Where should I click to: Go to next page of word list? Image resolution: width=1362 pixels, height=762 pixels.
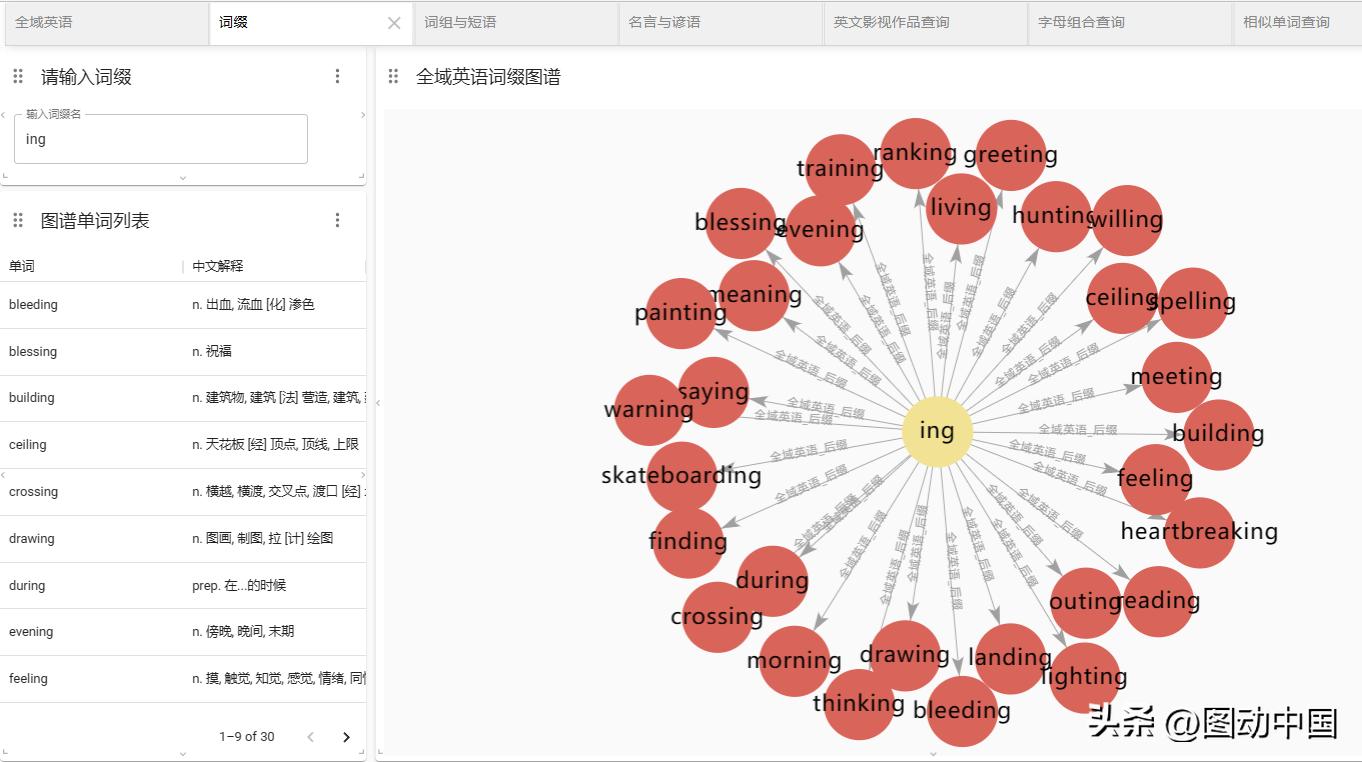(x=346, y=736)
